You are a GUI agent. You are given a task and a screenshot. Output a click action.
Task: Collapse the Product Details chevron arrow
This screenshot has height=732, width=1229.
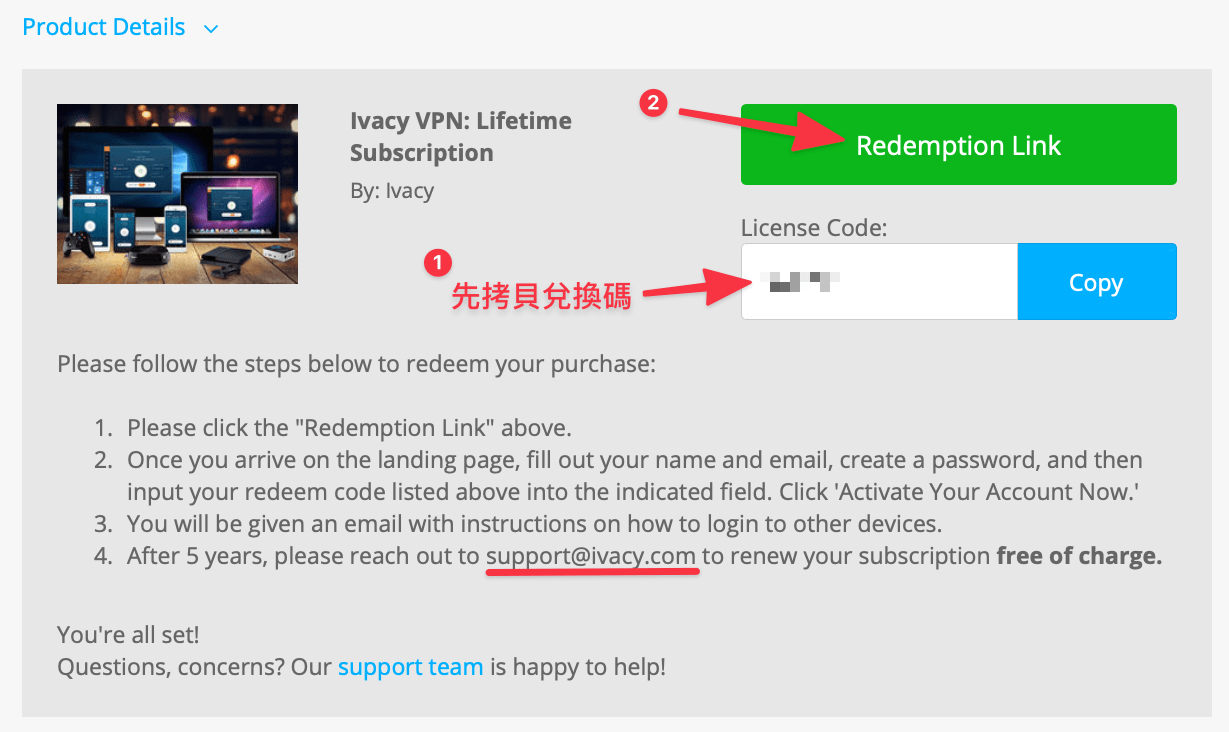click(210, 29)
